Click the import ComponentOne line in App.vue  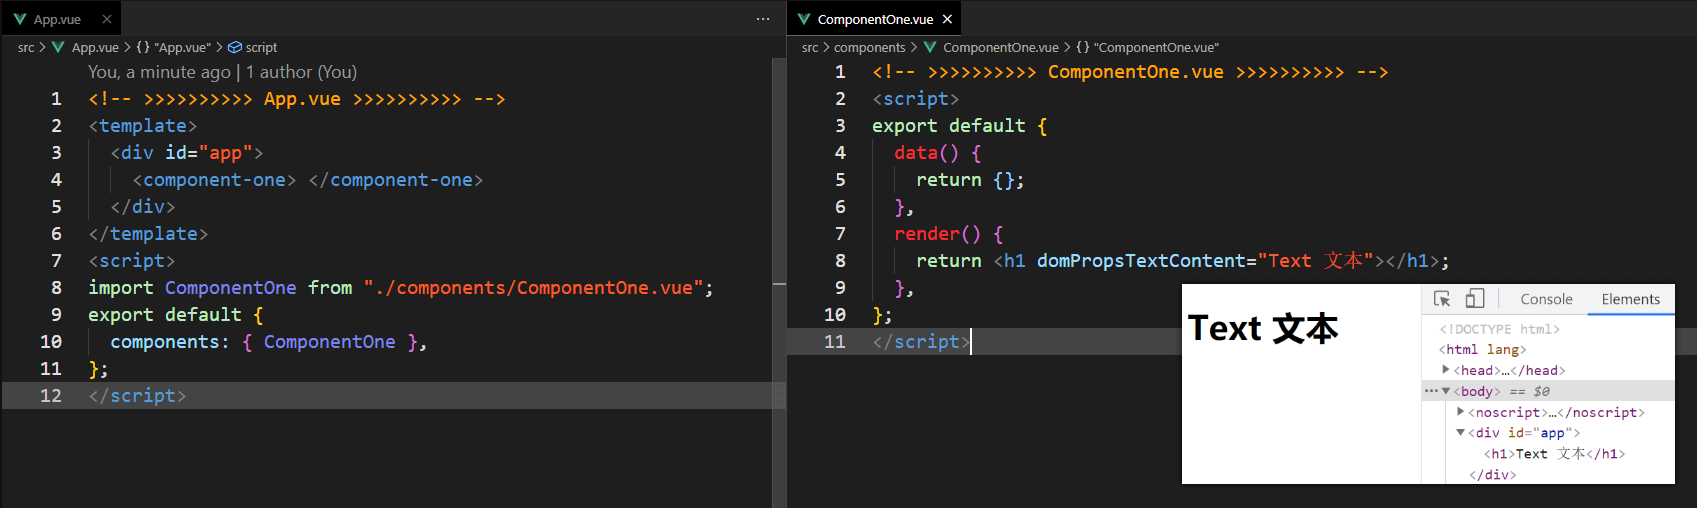pos(401,288)
